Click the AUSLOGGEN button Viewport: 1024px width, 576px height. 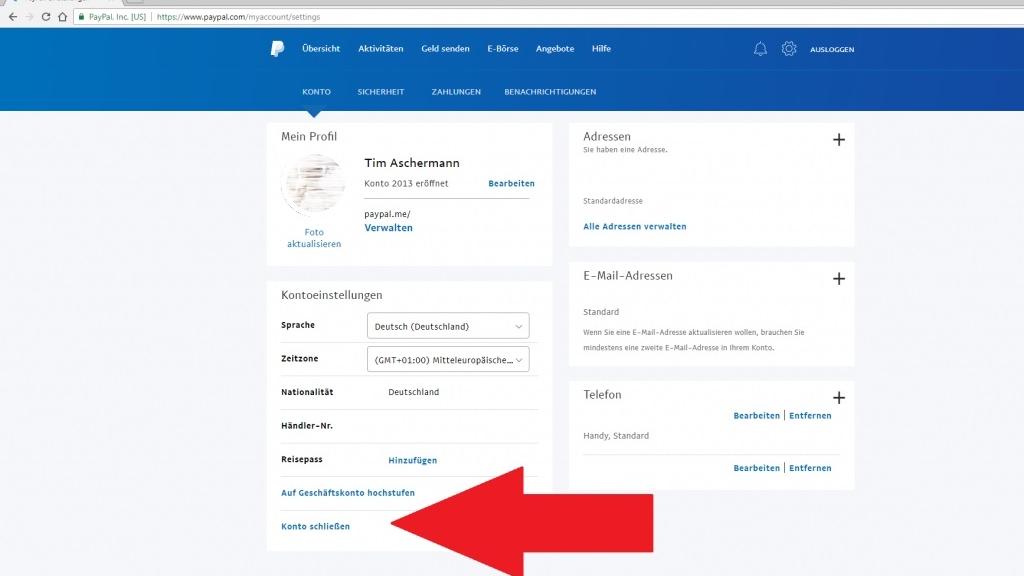(832, 50)
